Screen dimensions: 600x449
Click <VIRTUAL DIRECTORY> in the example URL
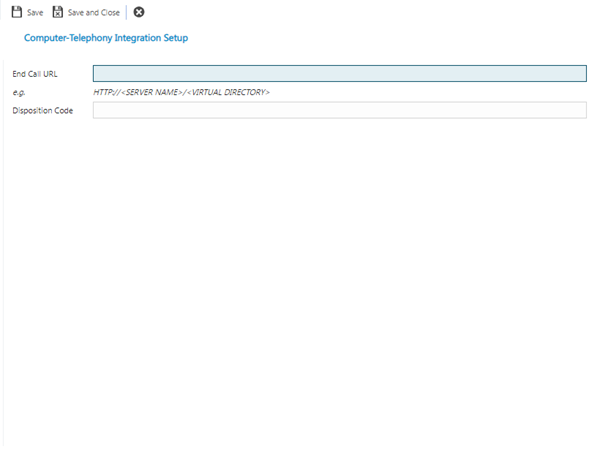(x=227, y=92)
